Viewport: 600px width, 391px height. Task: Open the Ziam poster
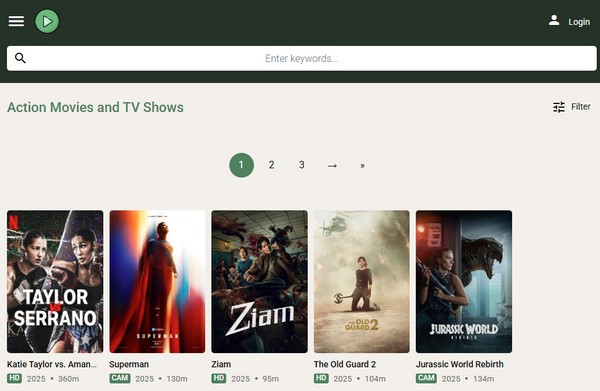(259, 282)
